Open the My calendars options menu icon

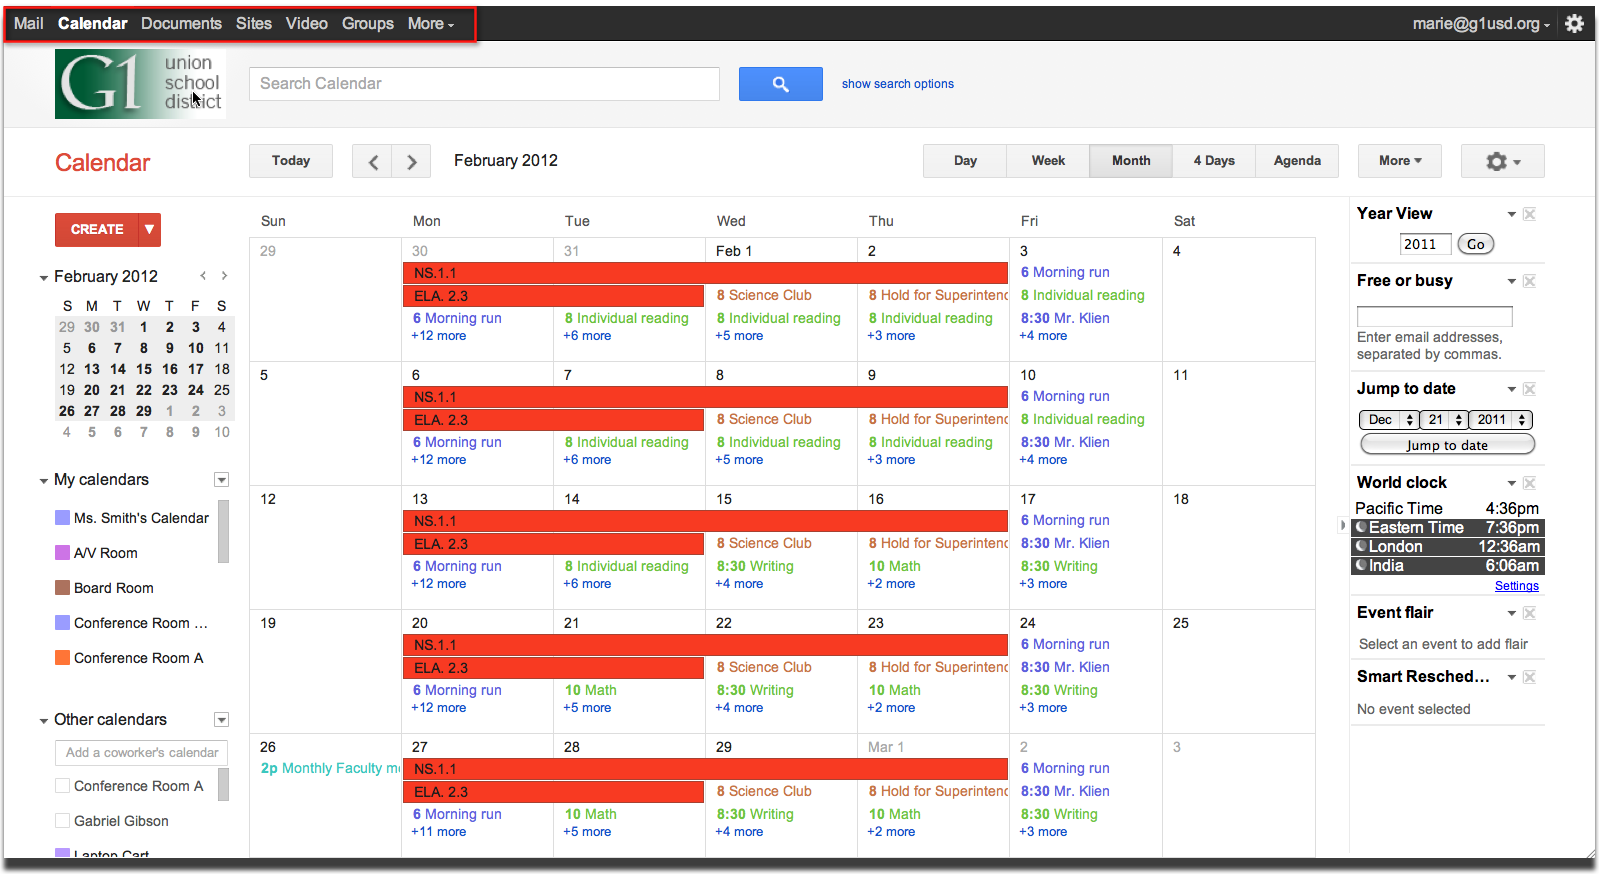point(222,480)
